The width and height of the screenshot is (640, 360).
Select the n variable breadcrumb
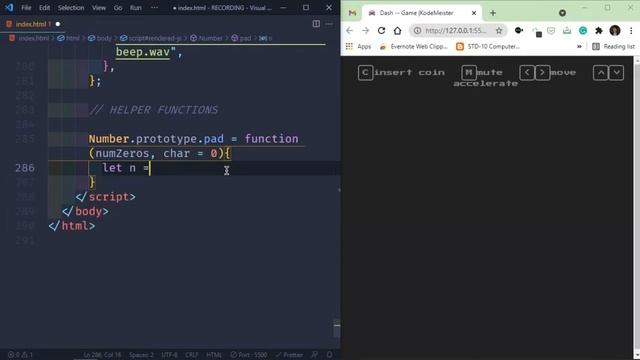click(x=266, y=38)
